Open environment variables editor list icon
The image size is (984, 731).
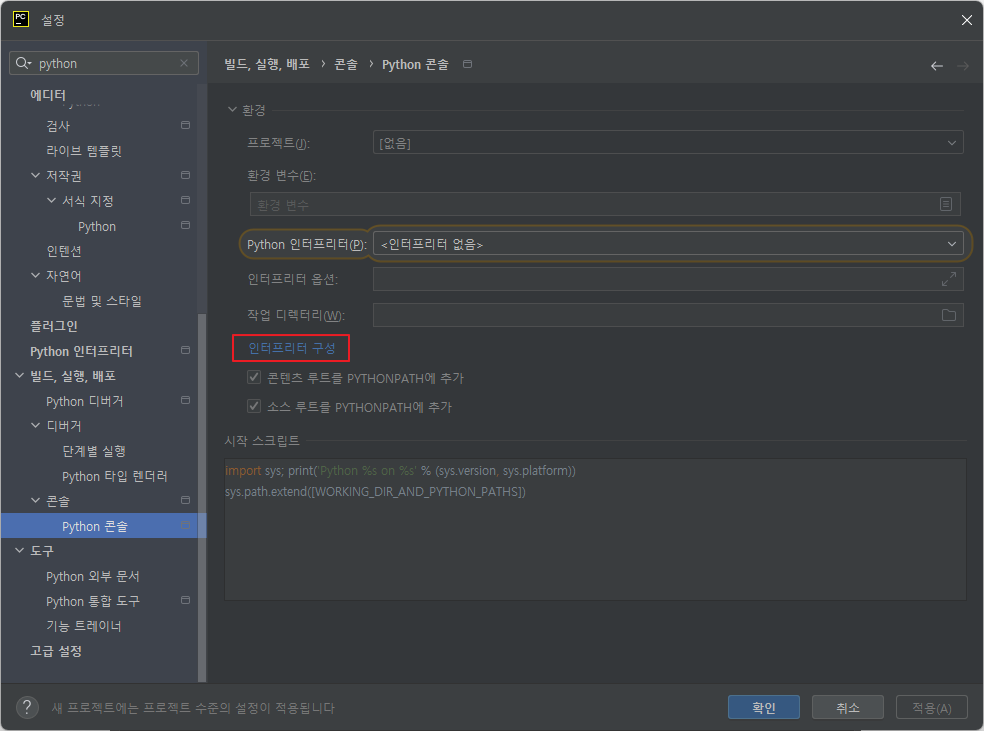[x=946, y=204]
